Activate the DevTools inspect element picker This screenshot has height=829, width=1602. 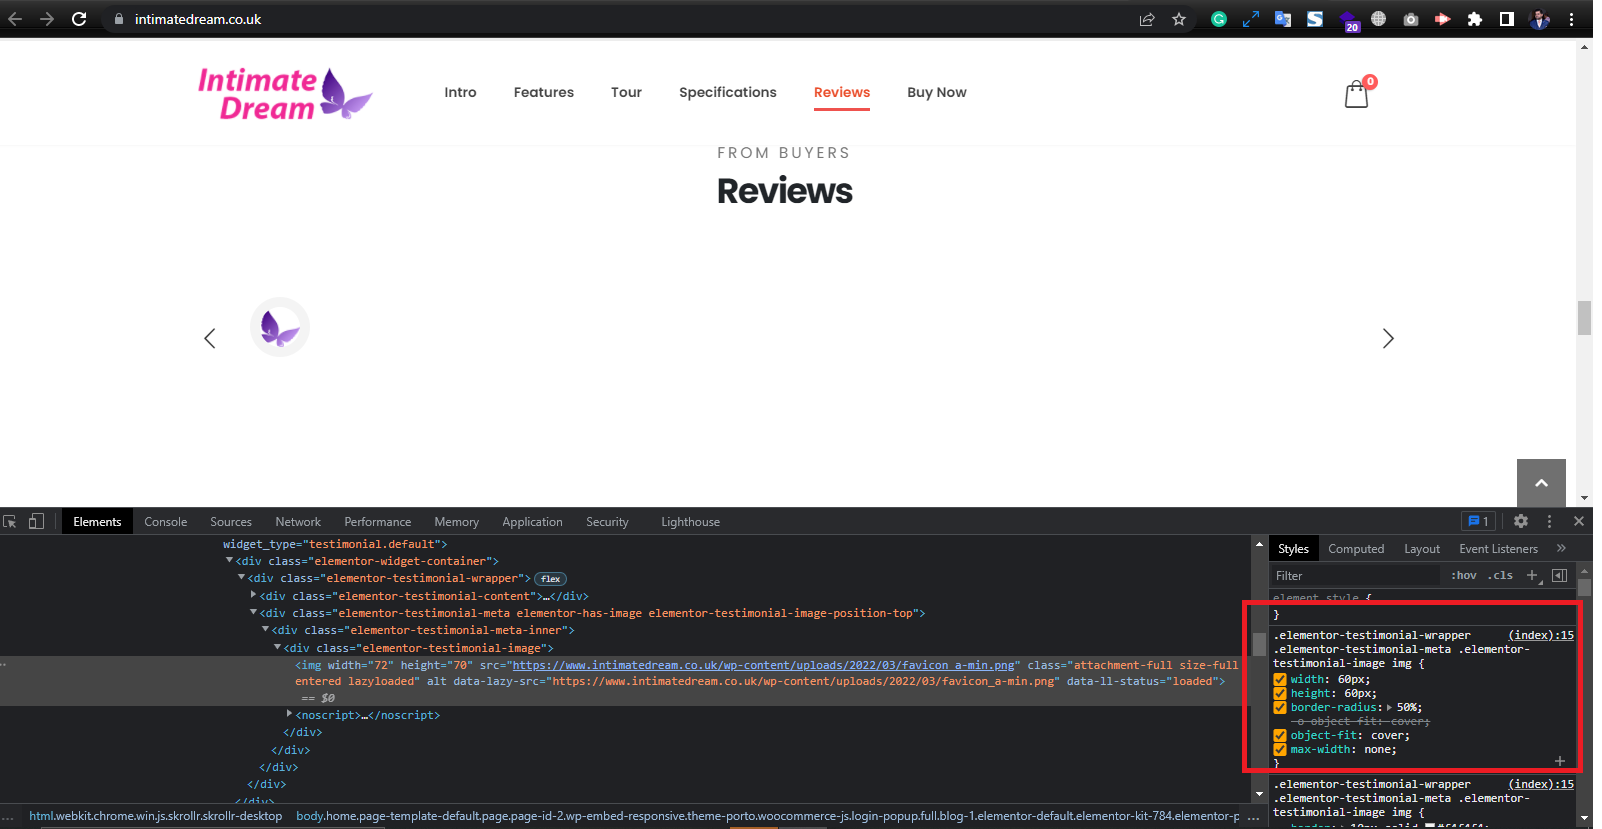click(10, 521)
